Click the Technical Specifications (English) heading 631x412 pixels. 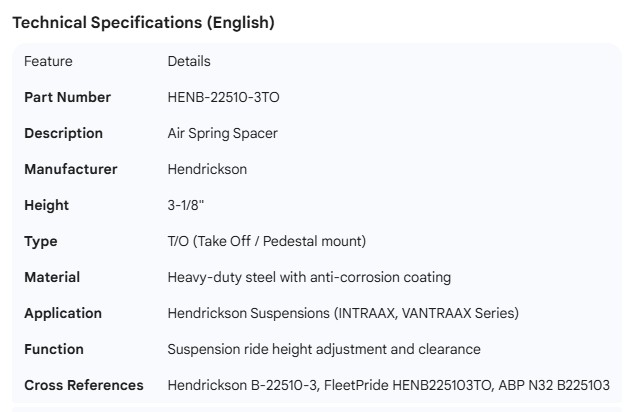point(143,23)
